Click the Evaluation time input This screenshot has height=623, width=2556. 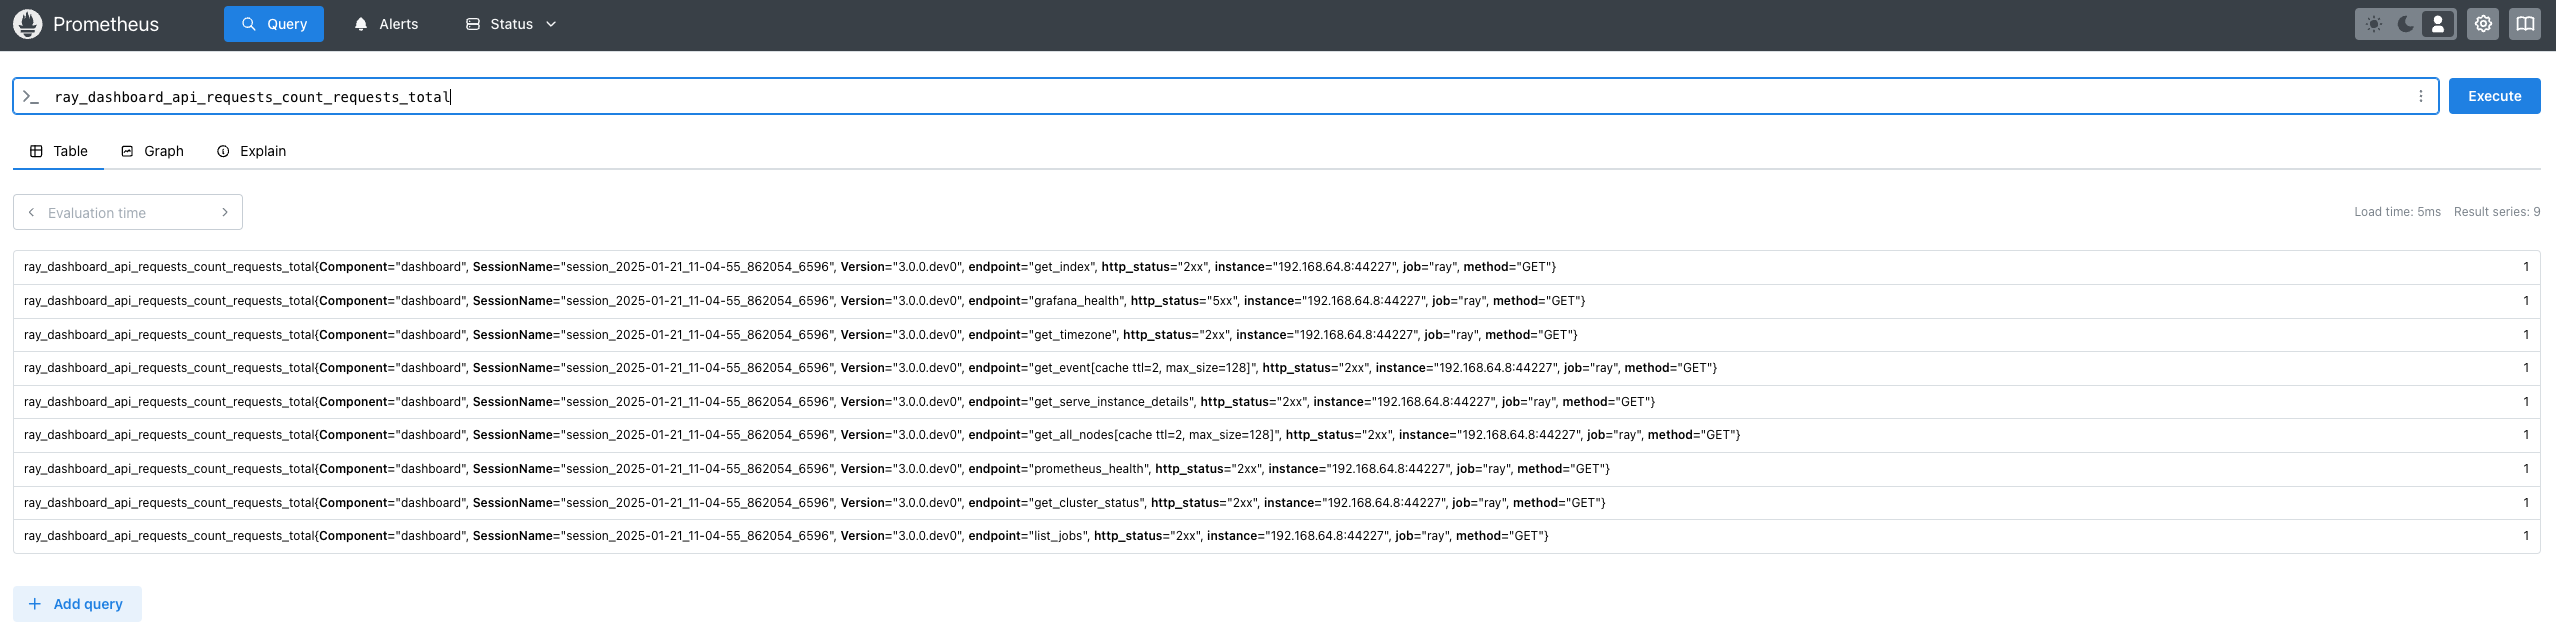click(128, 212)
